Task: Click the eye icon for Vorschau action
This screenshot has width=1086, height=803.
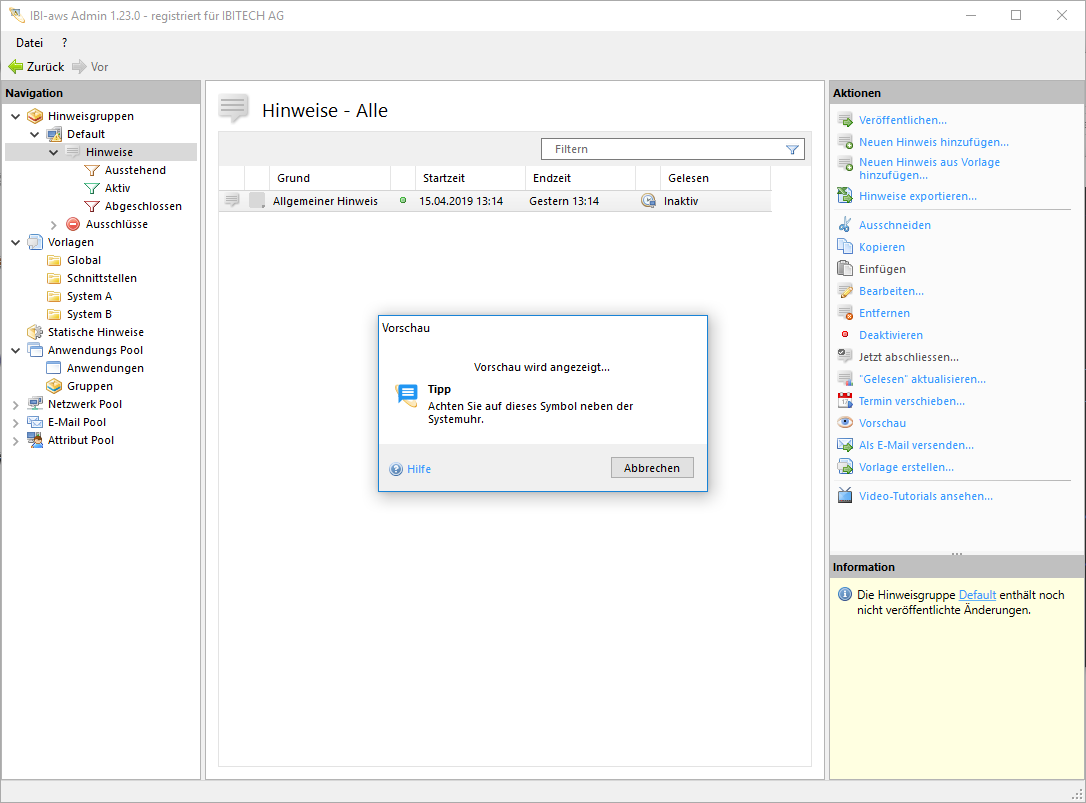Action: coord(845,423)
